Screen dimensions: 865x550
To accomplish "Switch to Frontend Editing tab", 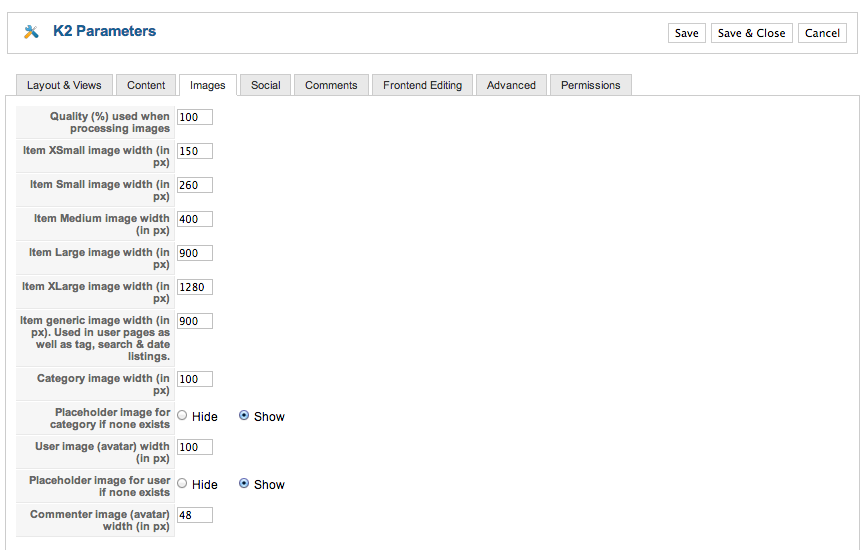I will click(423, 85).
